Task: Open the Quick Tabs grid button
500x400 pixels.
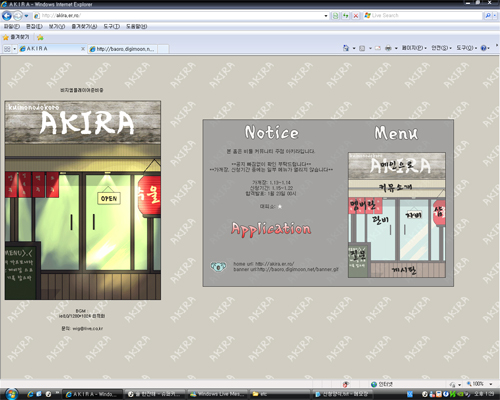Action: click(x=7, y=49)
